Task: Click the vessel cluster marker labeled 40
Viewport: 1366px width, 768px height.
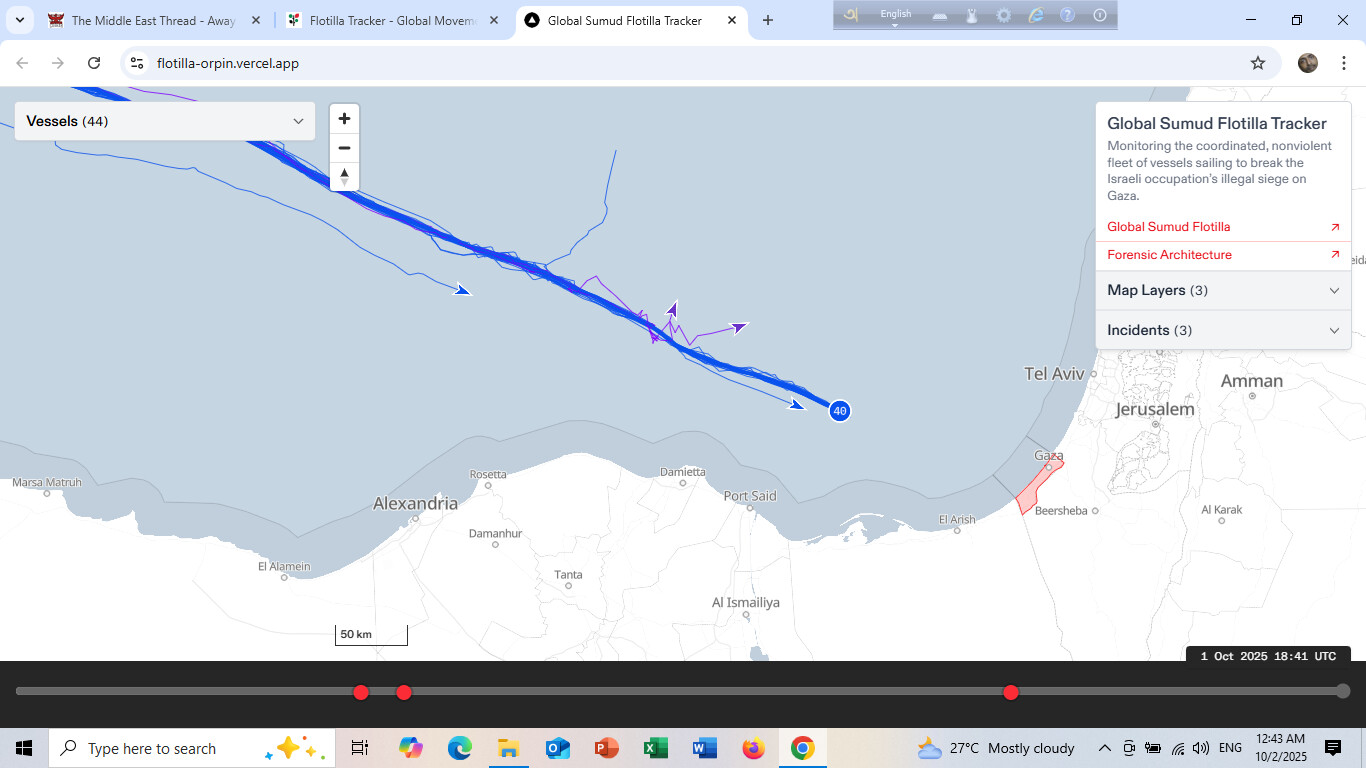Action: click(839, 411)
